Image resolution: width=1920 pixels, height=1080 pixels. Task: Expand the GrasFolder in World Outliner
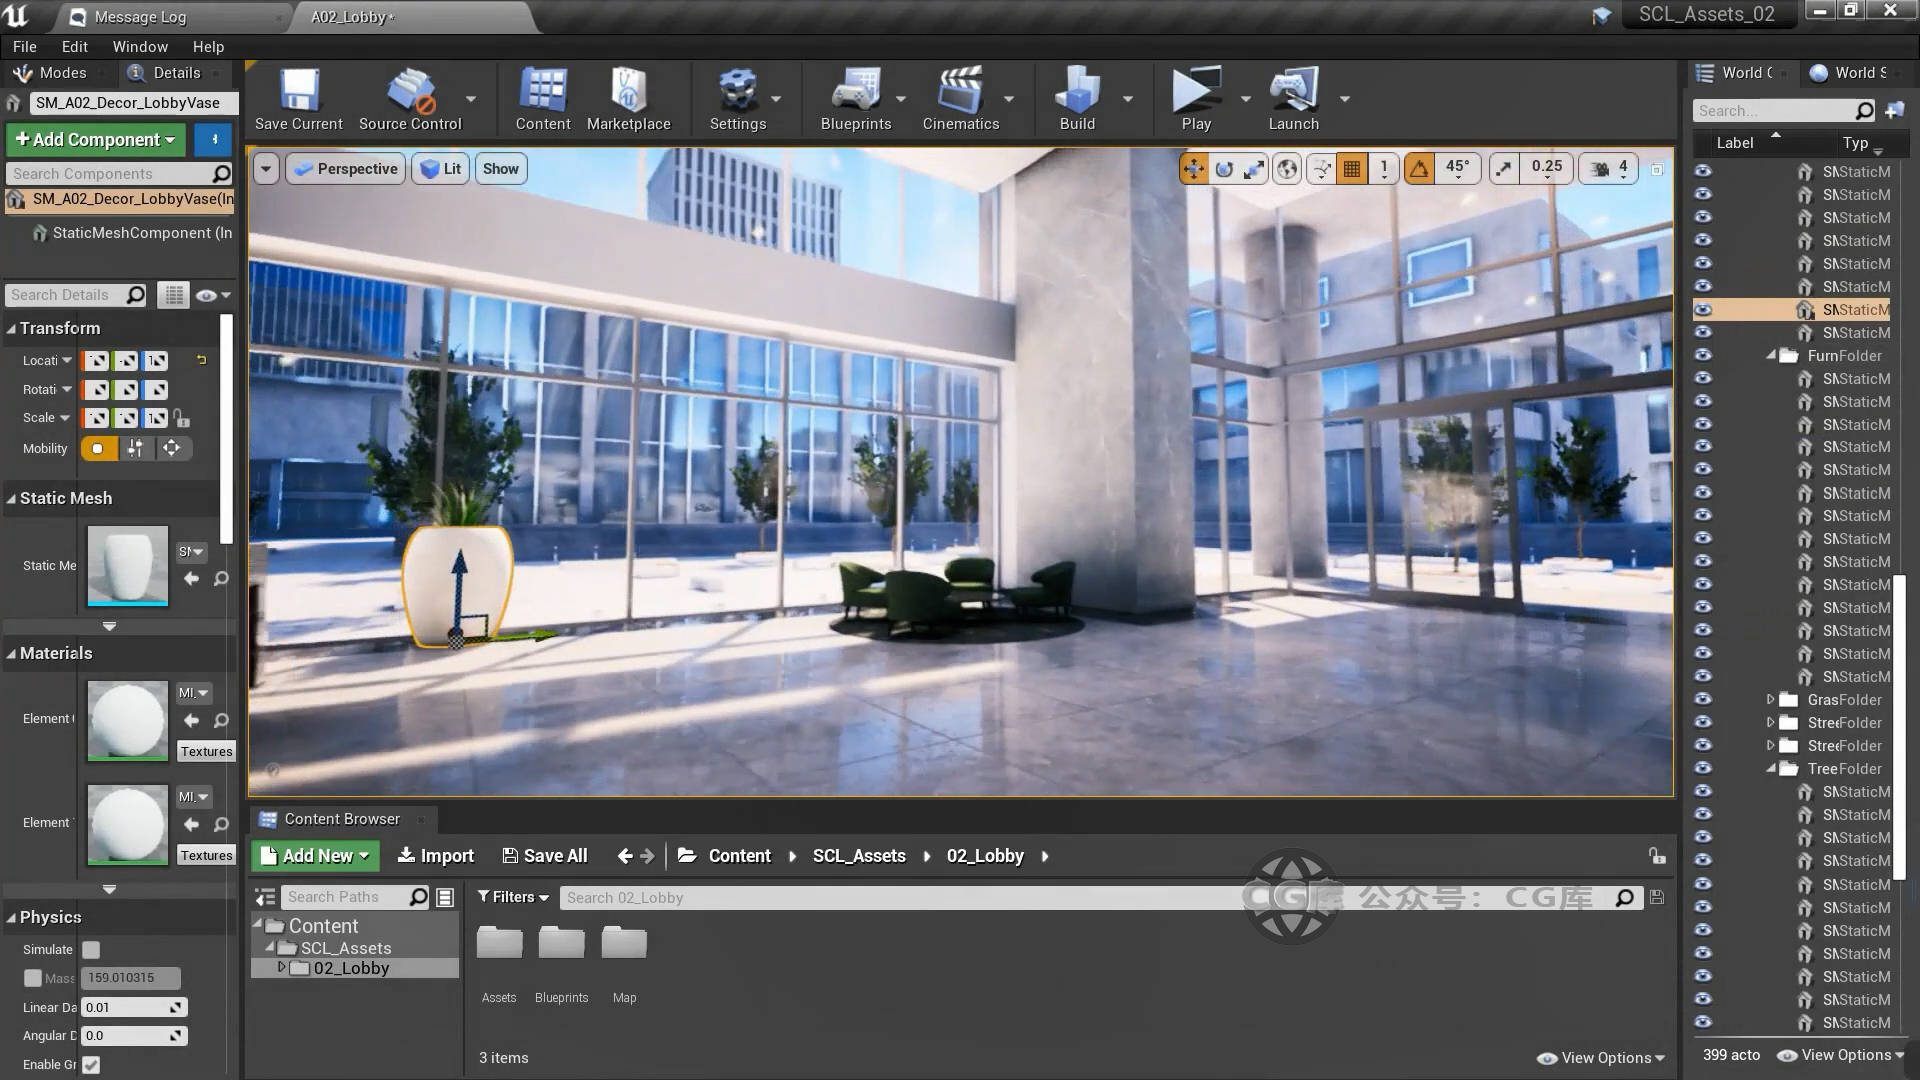coord(1770,700)
